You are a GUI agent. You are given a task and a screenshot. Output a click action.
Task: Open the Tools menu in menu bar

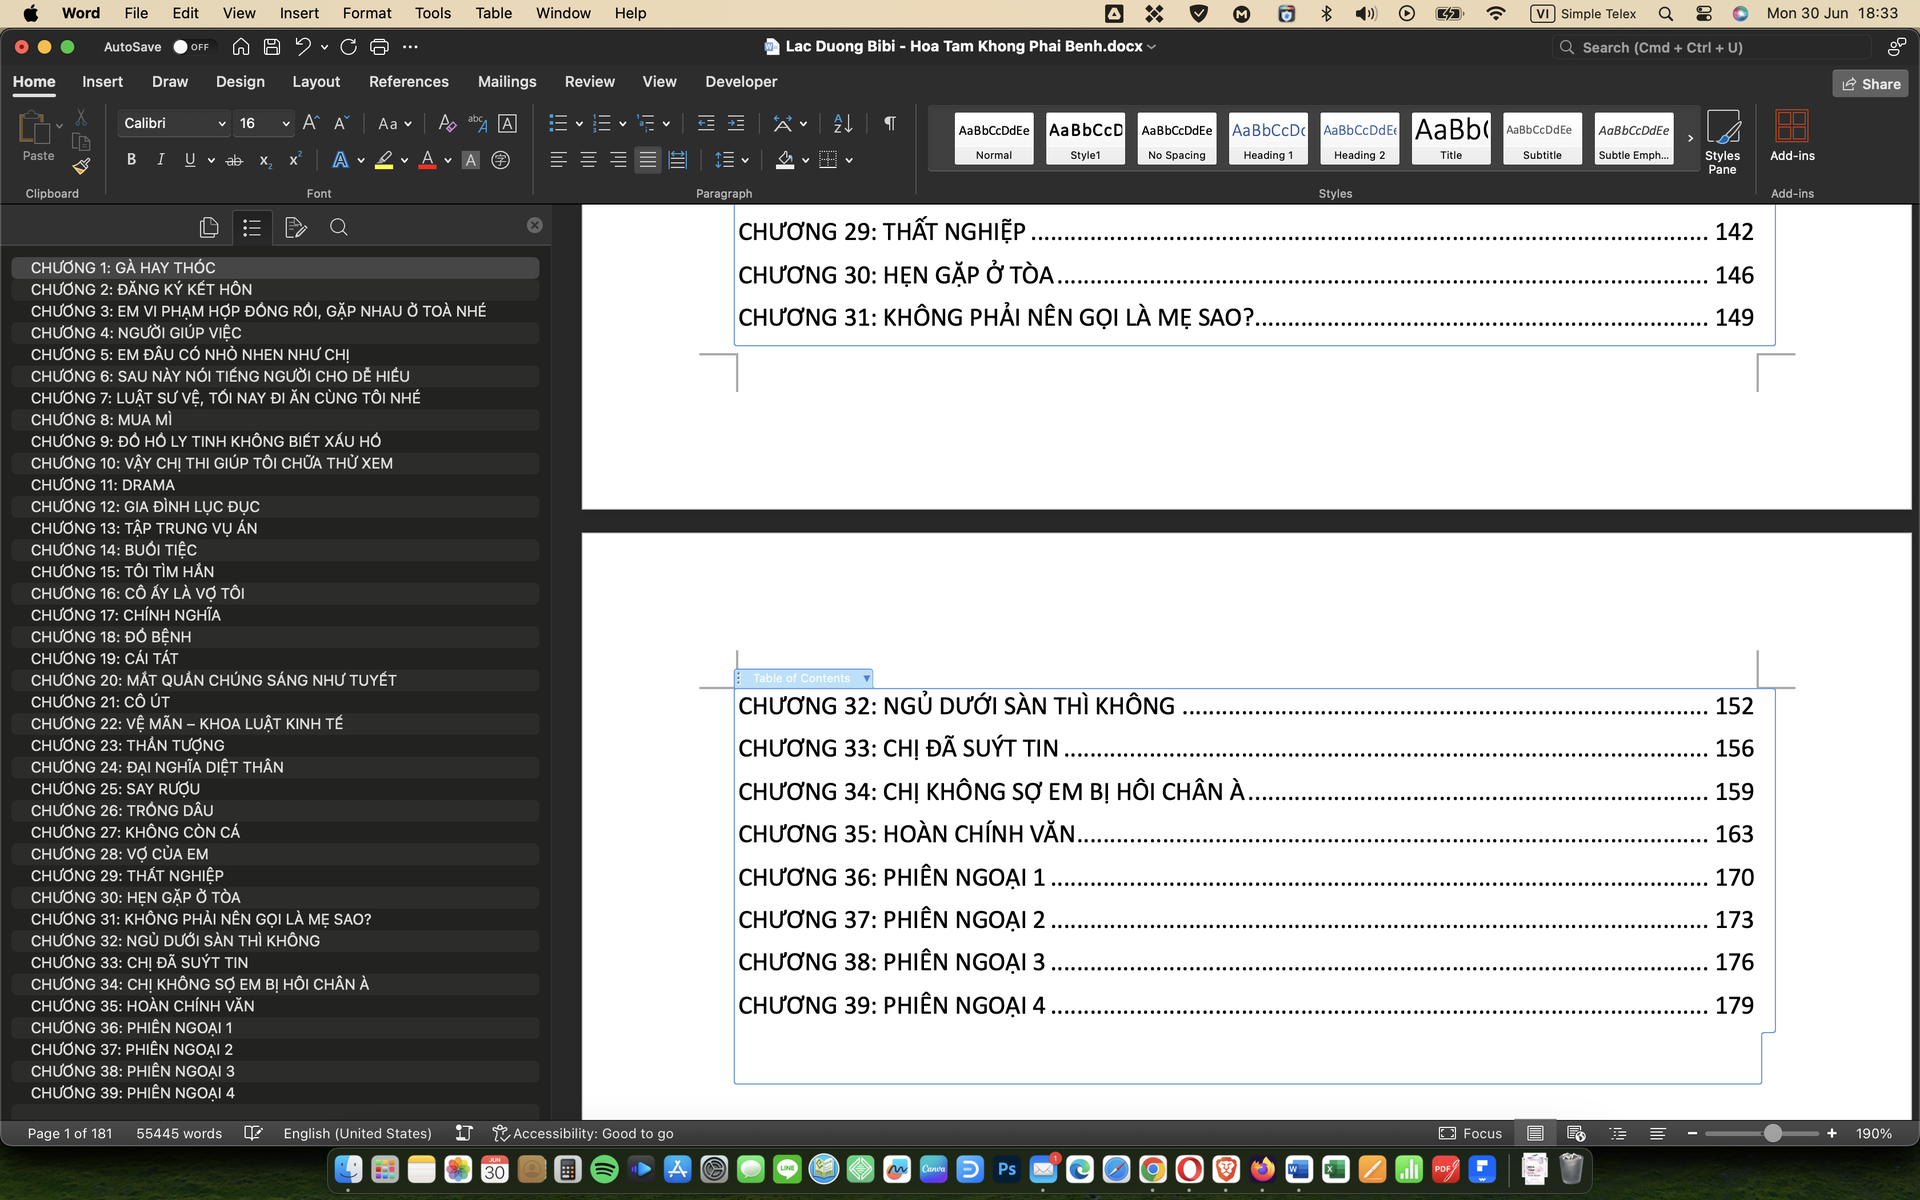432,13
